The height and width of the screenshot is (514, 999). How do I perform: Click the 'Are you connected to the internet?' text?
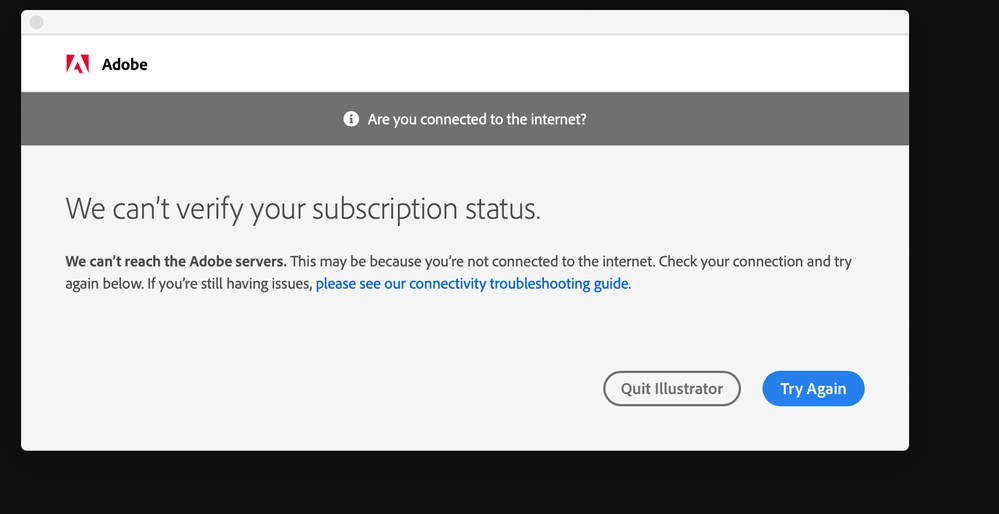477,119
